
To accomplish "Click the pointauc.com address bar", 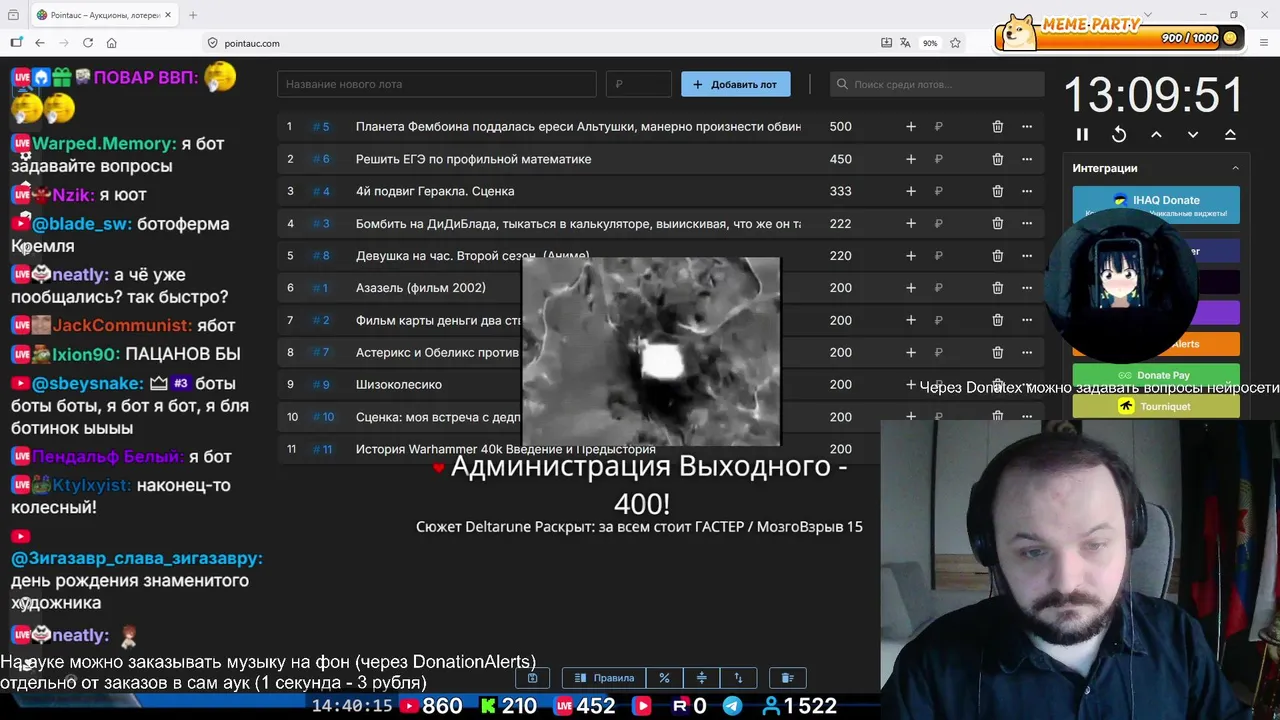I will pos(540,43).
